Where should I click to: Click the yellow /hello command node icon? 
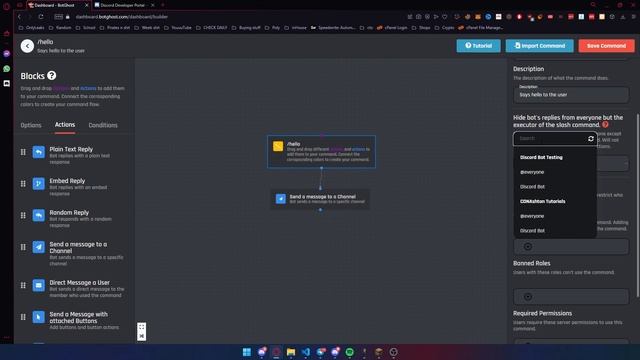pyautogui.click(x=278, y=146)
